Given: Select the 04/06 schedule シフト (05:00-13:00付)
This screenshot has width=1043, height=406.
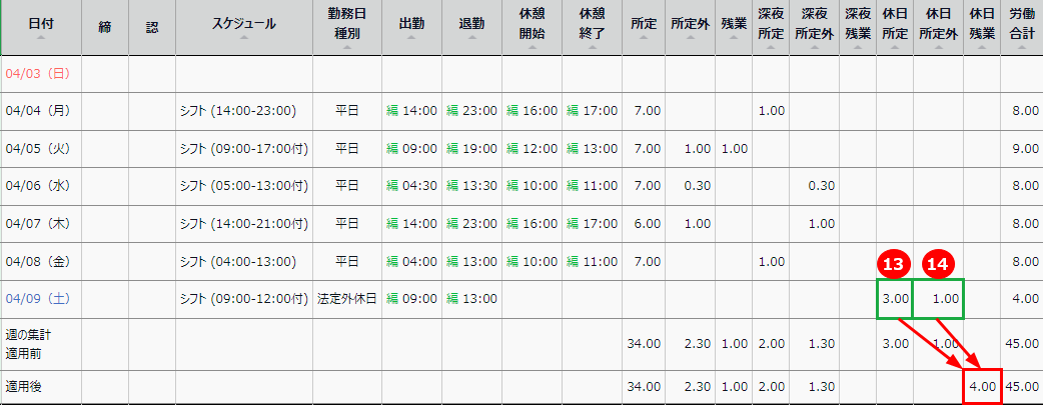Looking at the screenshot, I should pos(243,186).
